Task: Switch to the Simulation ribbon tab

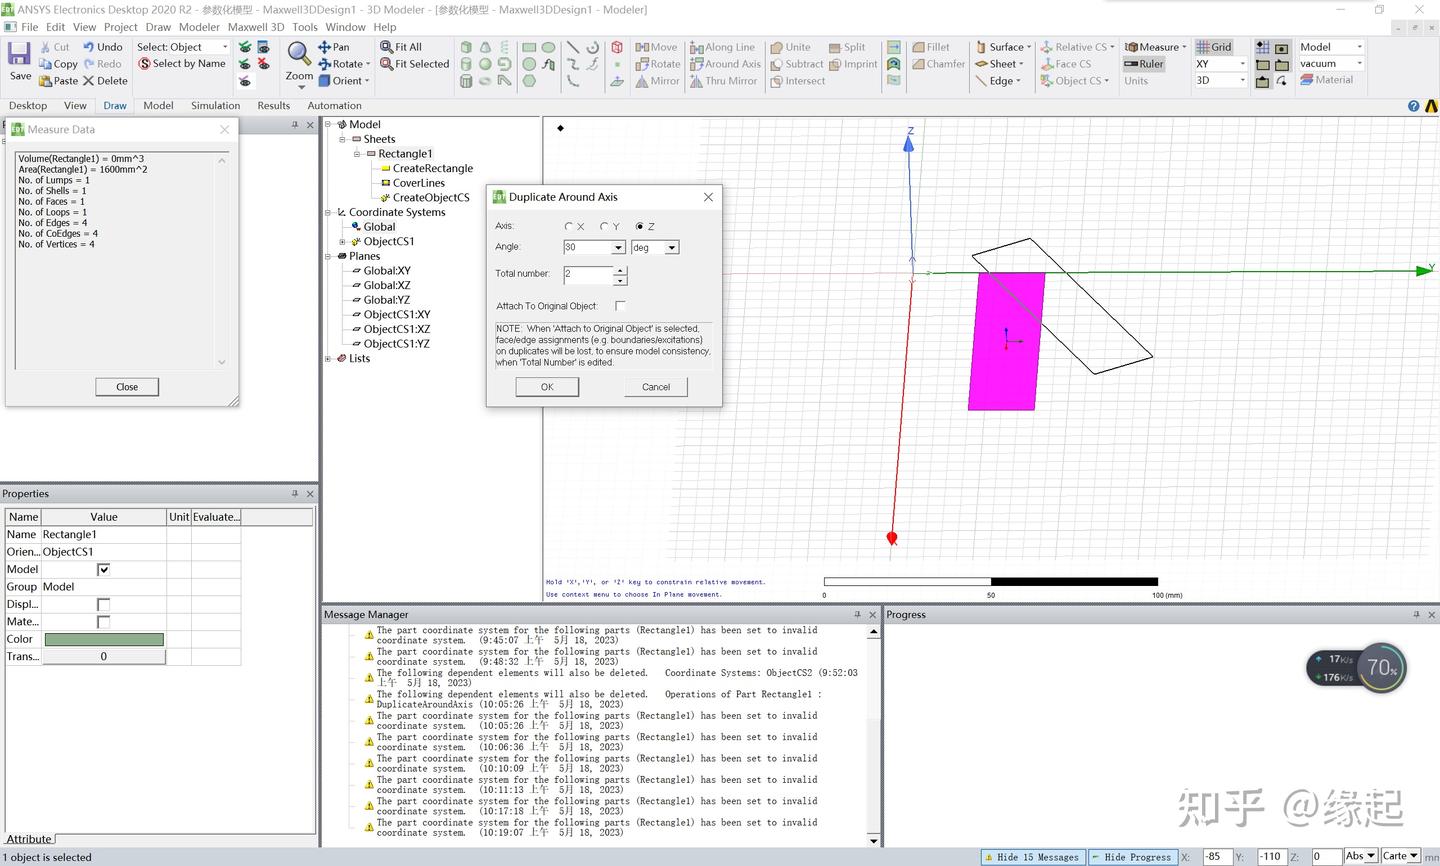Action: (x=215, y=105)
